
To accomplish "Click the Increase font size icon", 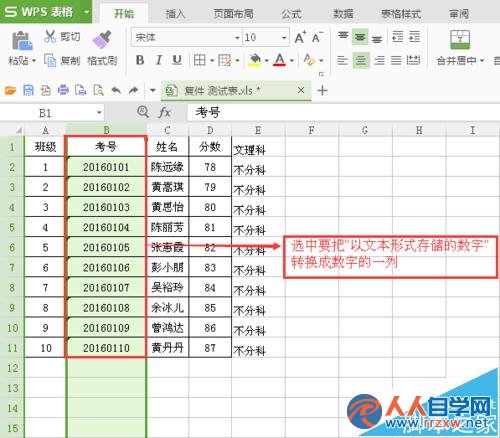I will pyautogui.click(x=300, y=37).
